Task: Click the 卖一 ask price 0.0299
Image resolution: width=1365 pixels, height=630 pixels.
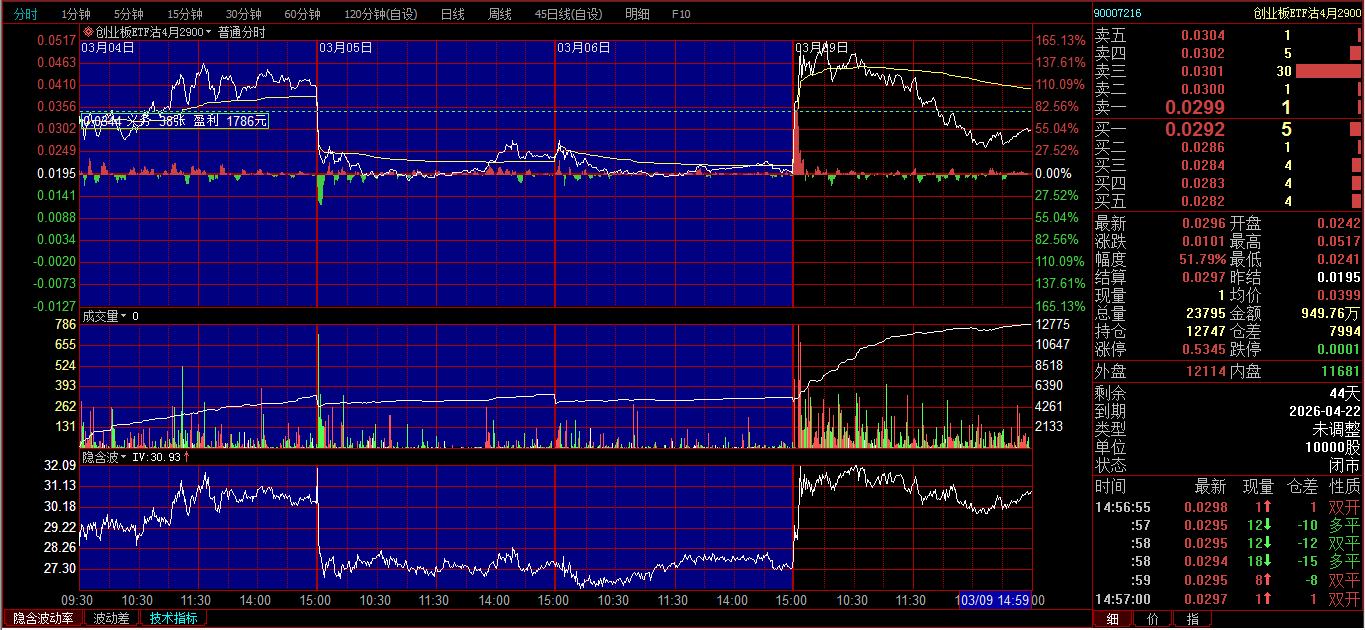Action: coord(1194,107)
